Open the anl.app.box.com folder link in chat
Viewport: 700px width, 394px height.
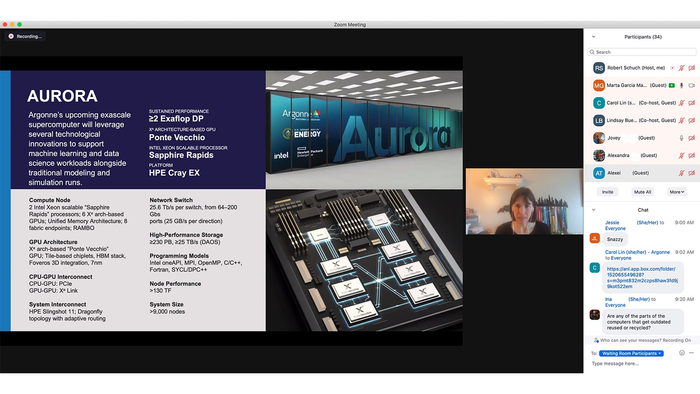click(642, 278)
